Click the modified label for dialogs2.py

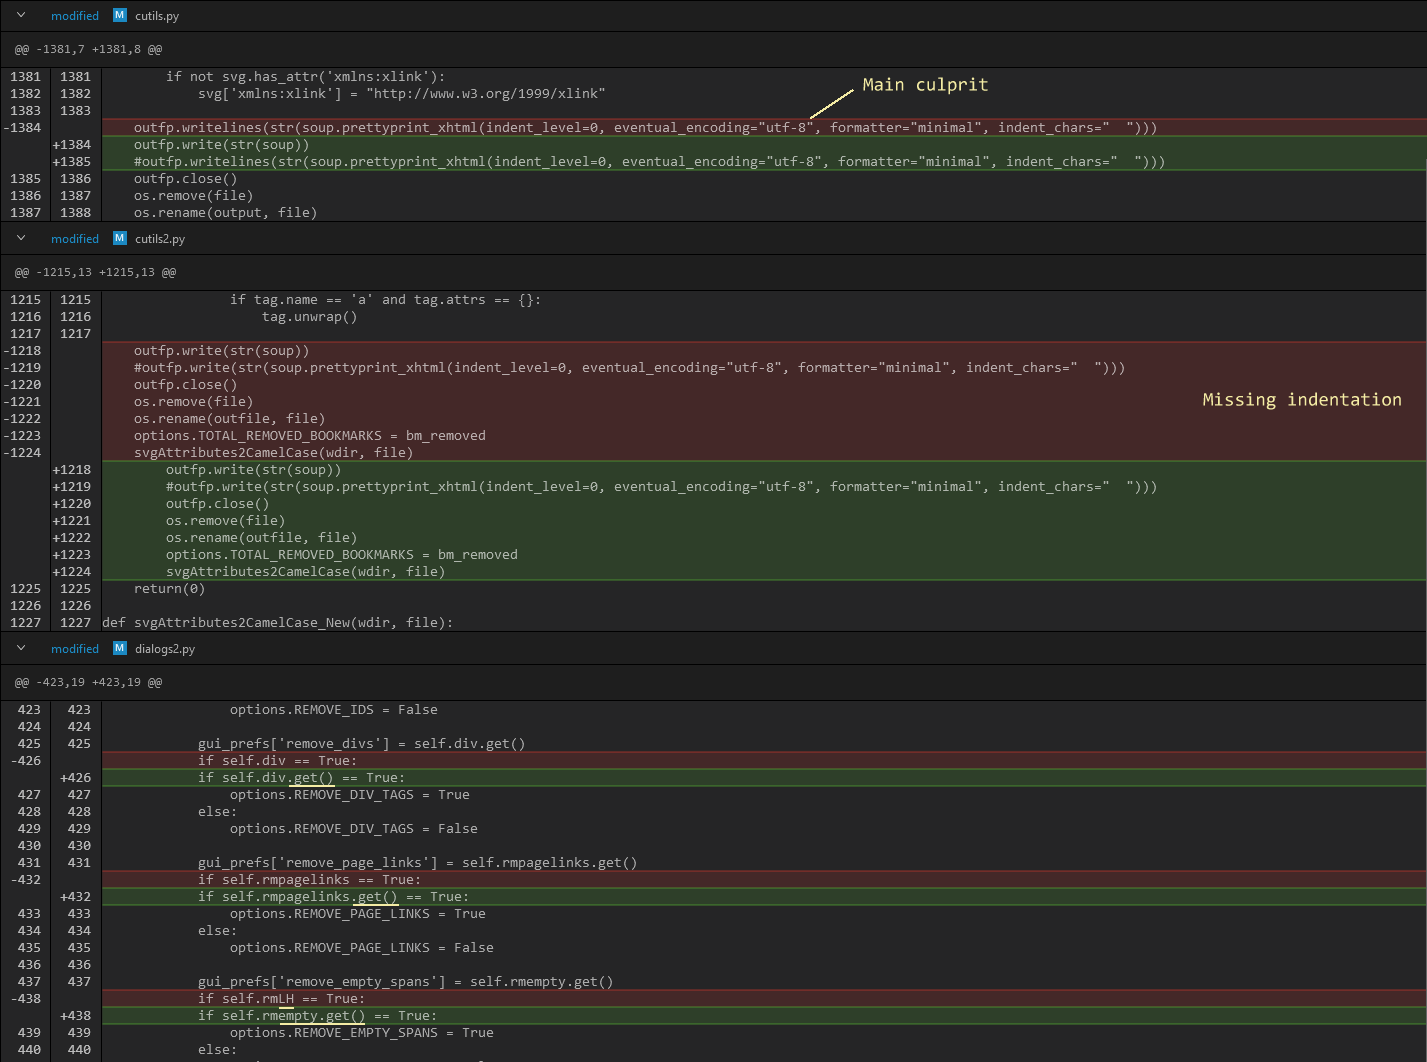(x=75, y=649)
